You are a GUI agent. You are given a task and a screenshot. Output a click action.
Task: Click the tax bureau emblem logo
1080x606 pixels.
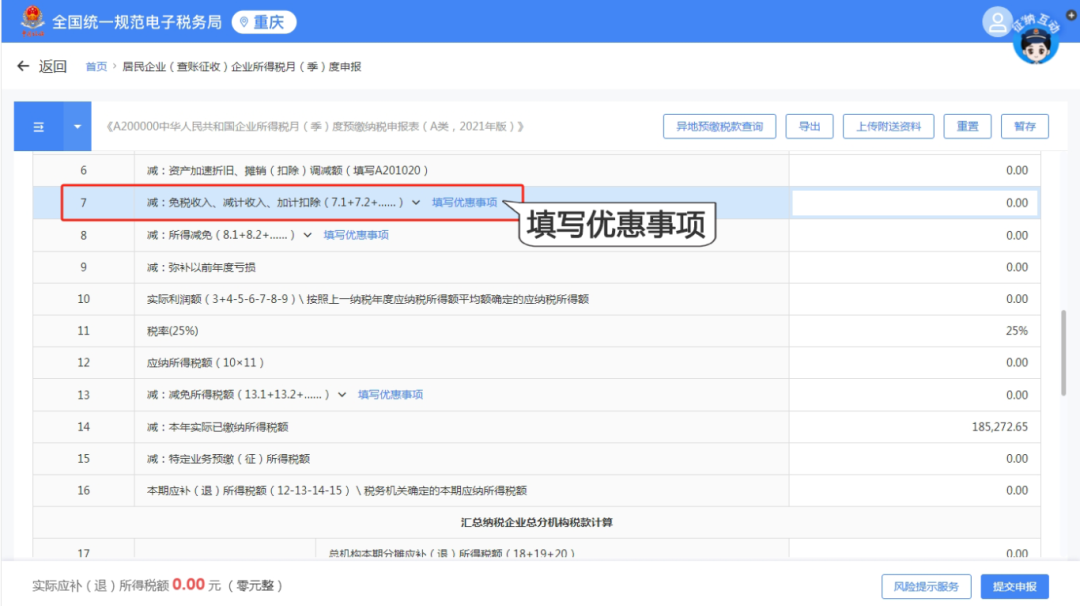[x=32, y=20]
